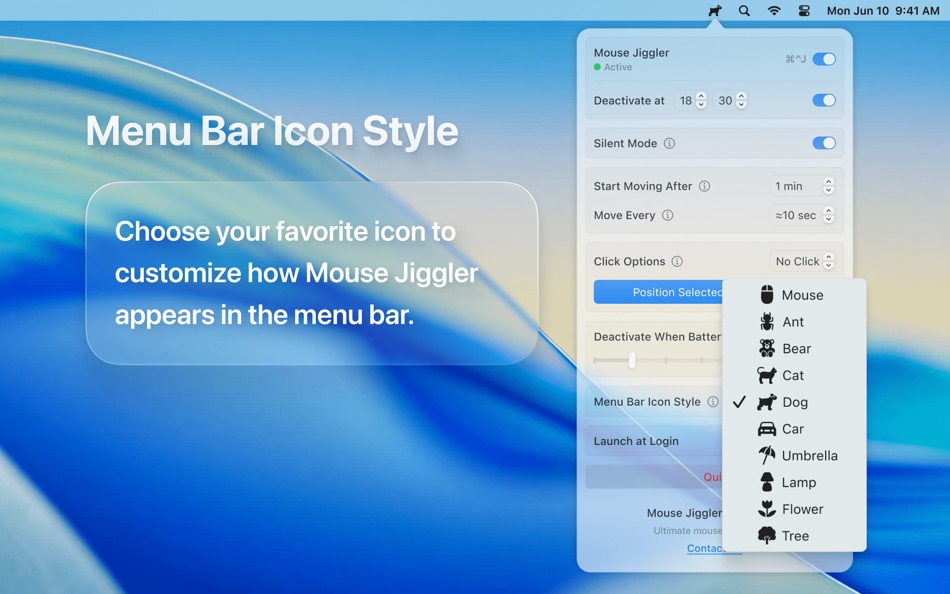
Task: Toggle the Deactivate at switch
Action: (824, 101)
